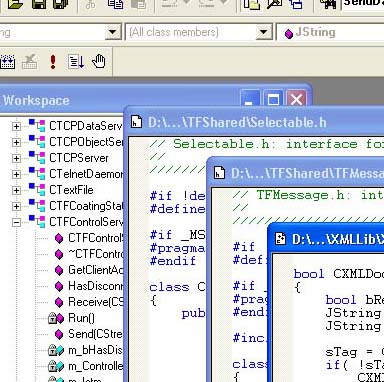The height and width of the screenshot is (382, 384).
Task: Collapse the CTFControlServ class node
Action: point(16,222)
